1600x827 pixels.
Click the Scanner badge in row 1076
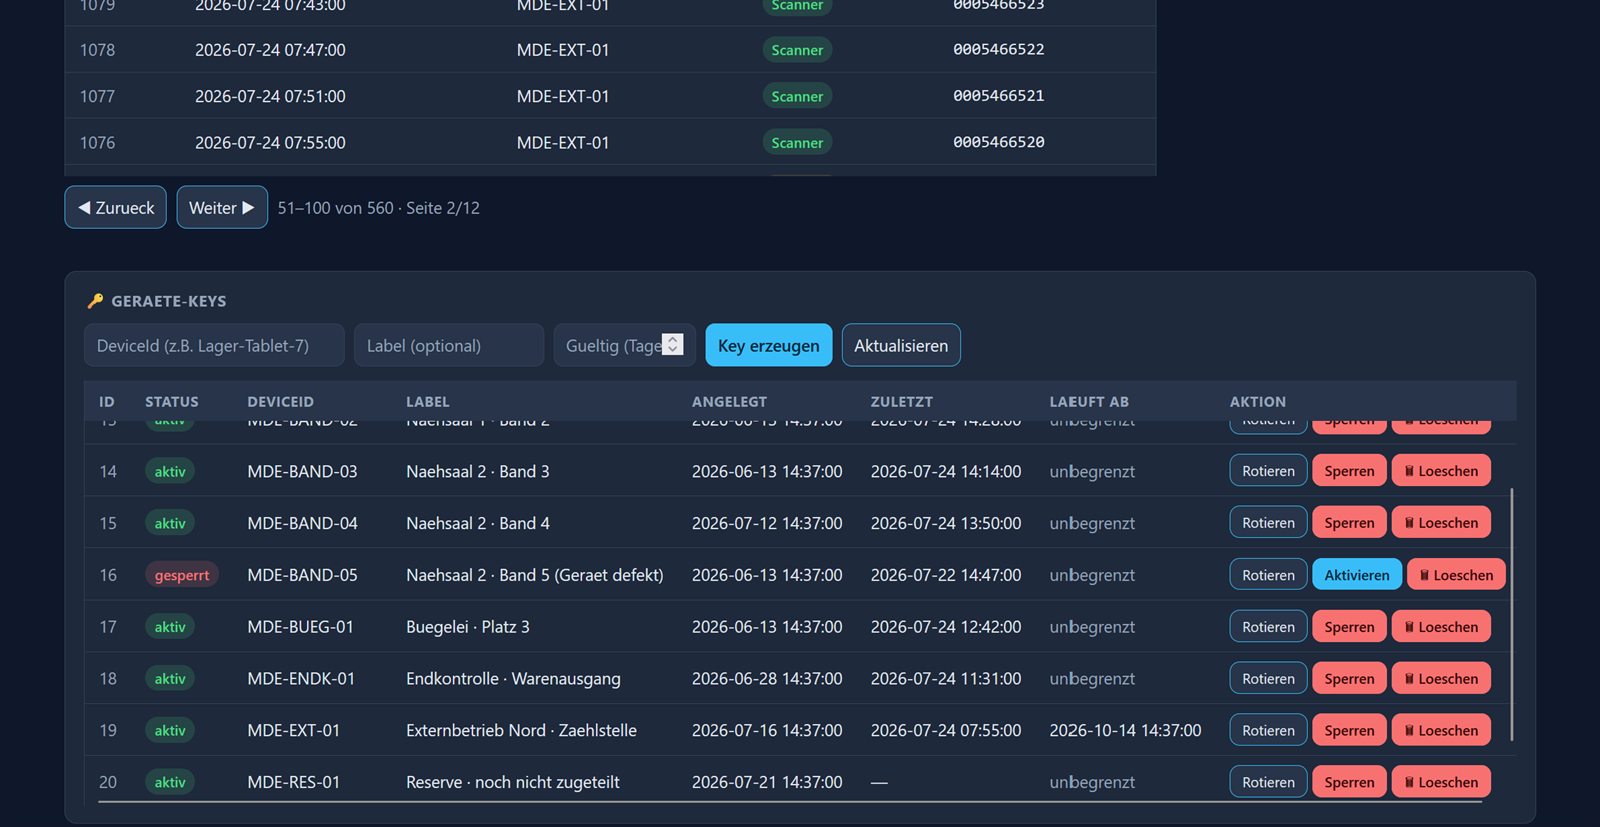797,143
